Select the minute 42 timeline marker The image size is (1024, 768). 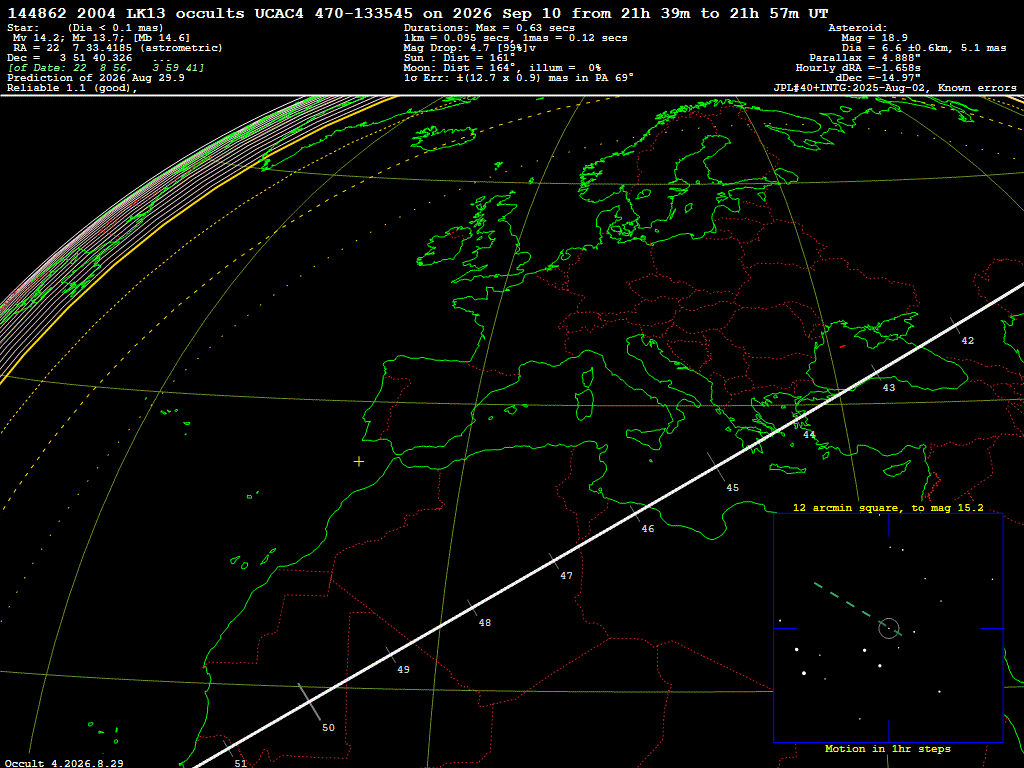tap(968, 341)
